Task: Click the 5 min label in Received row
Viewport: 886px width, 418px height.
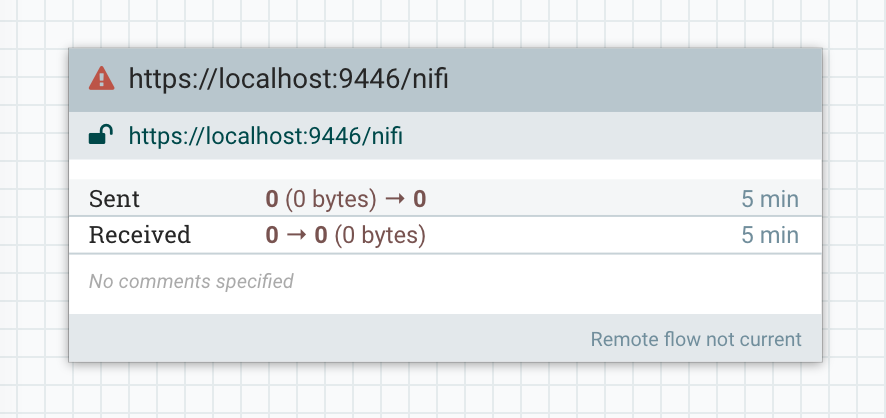Action: pos(770,235)
